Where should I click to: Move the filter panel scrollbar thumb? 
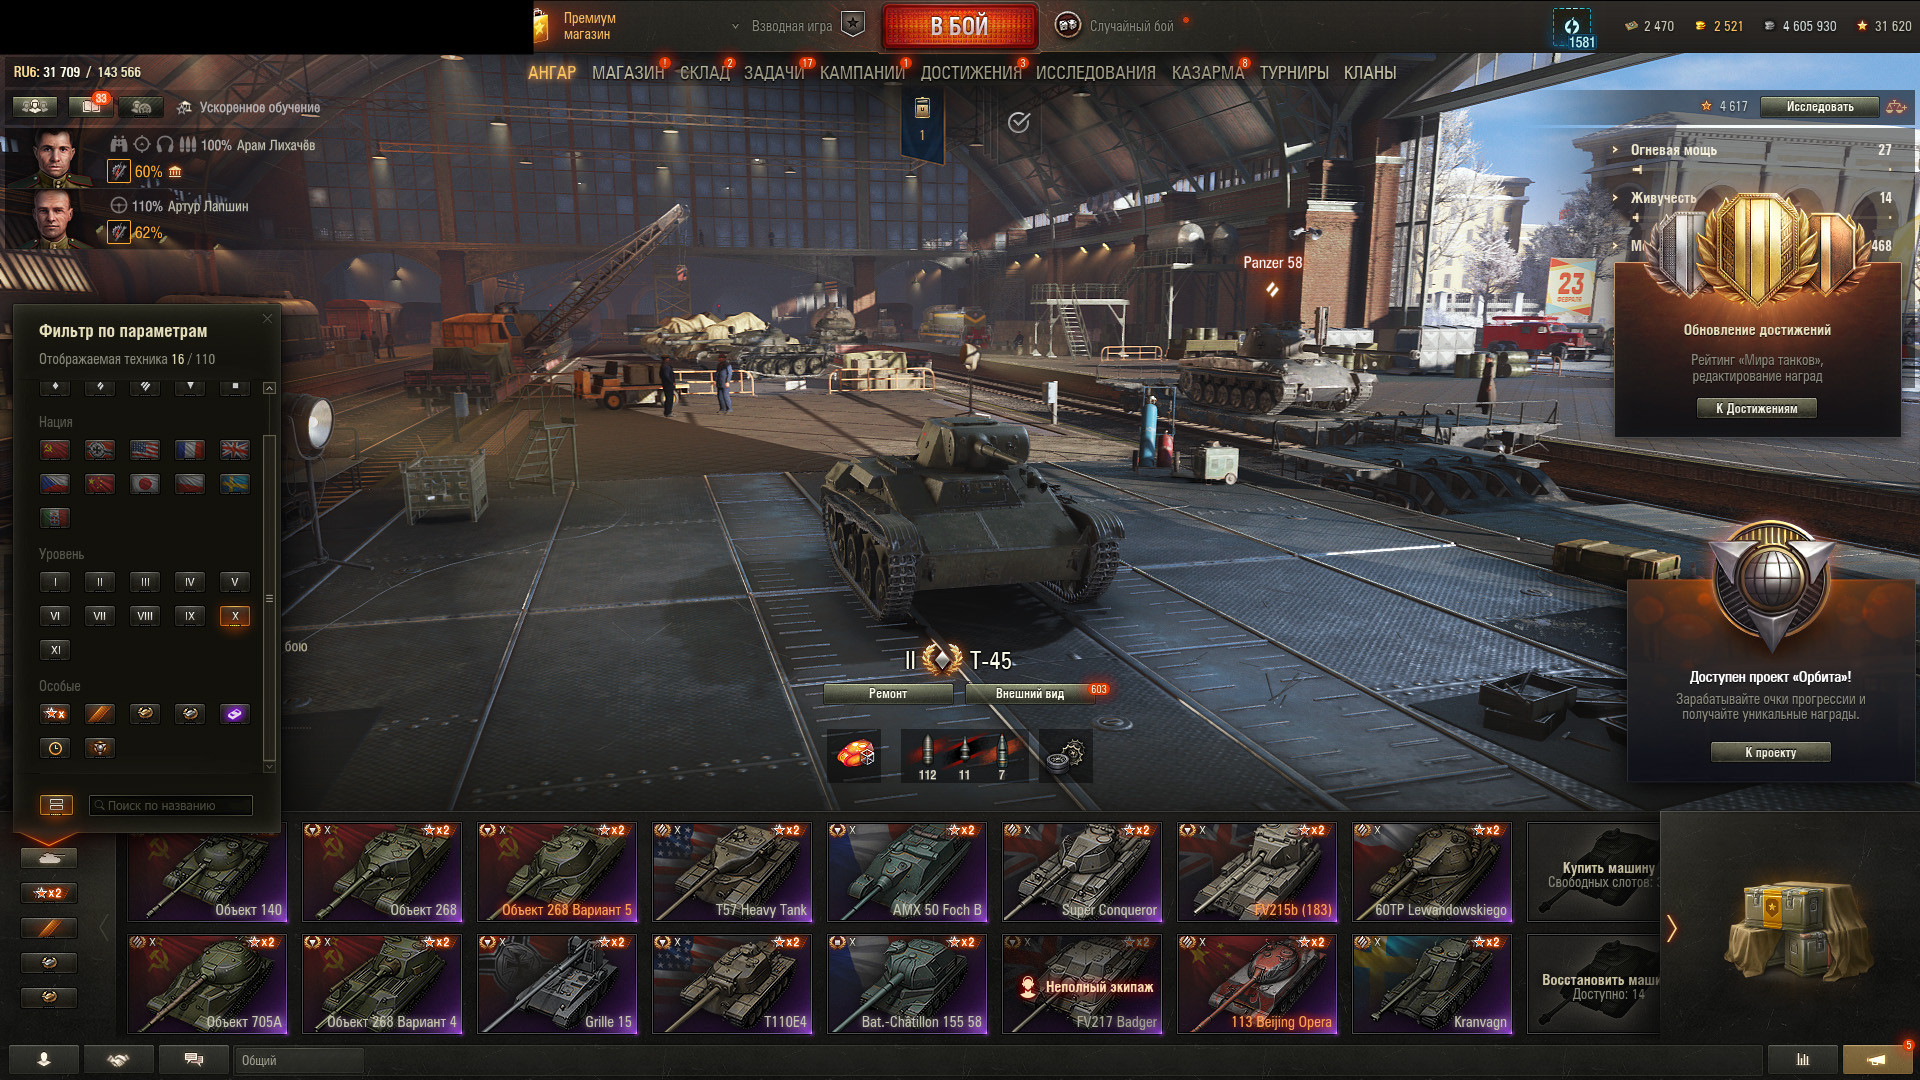tap(268, 597)
